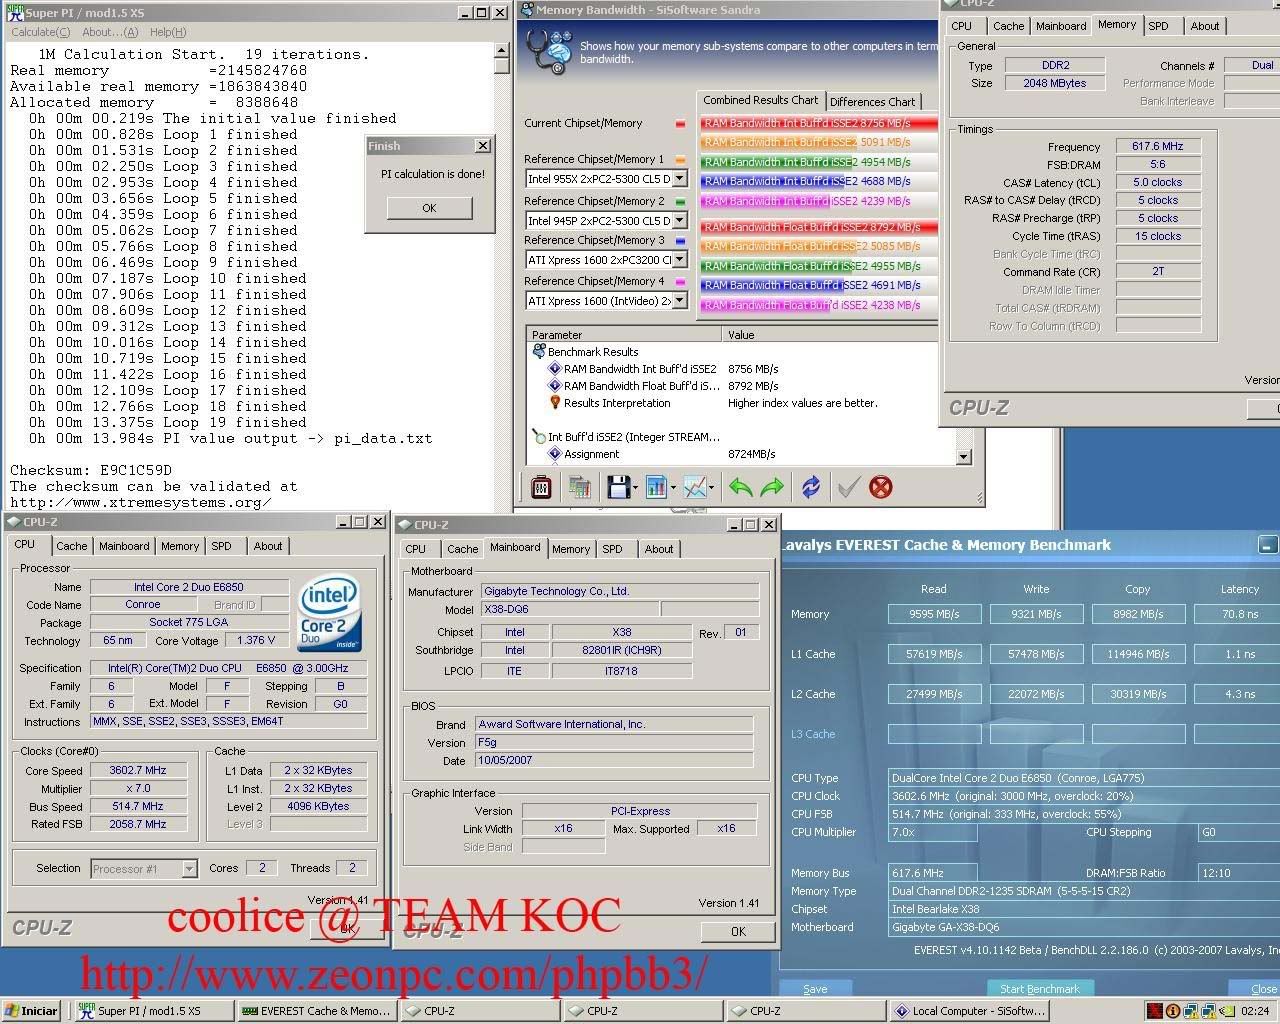Click Sandra bar chart view icon
Image resolution: width=1280 pixels, height=1024 pixels.
(x=656, y=487)
